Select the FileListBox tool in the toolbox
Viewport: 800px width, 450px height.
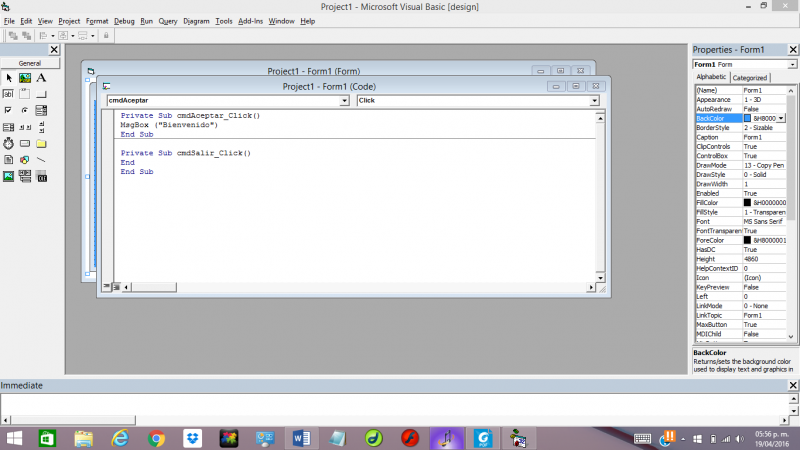(9, 160)
